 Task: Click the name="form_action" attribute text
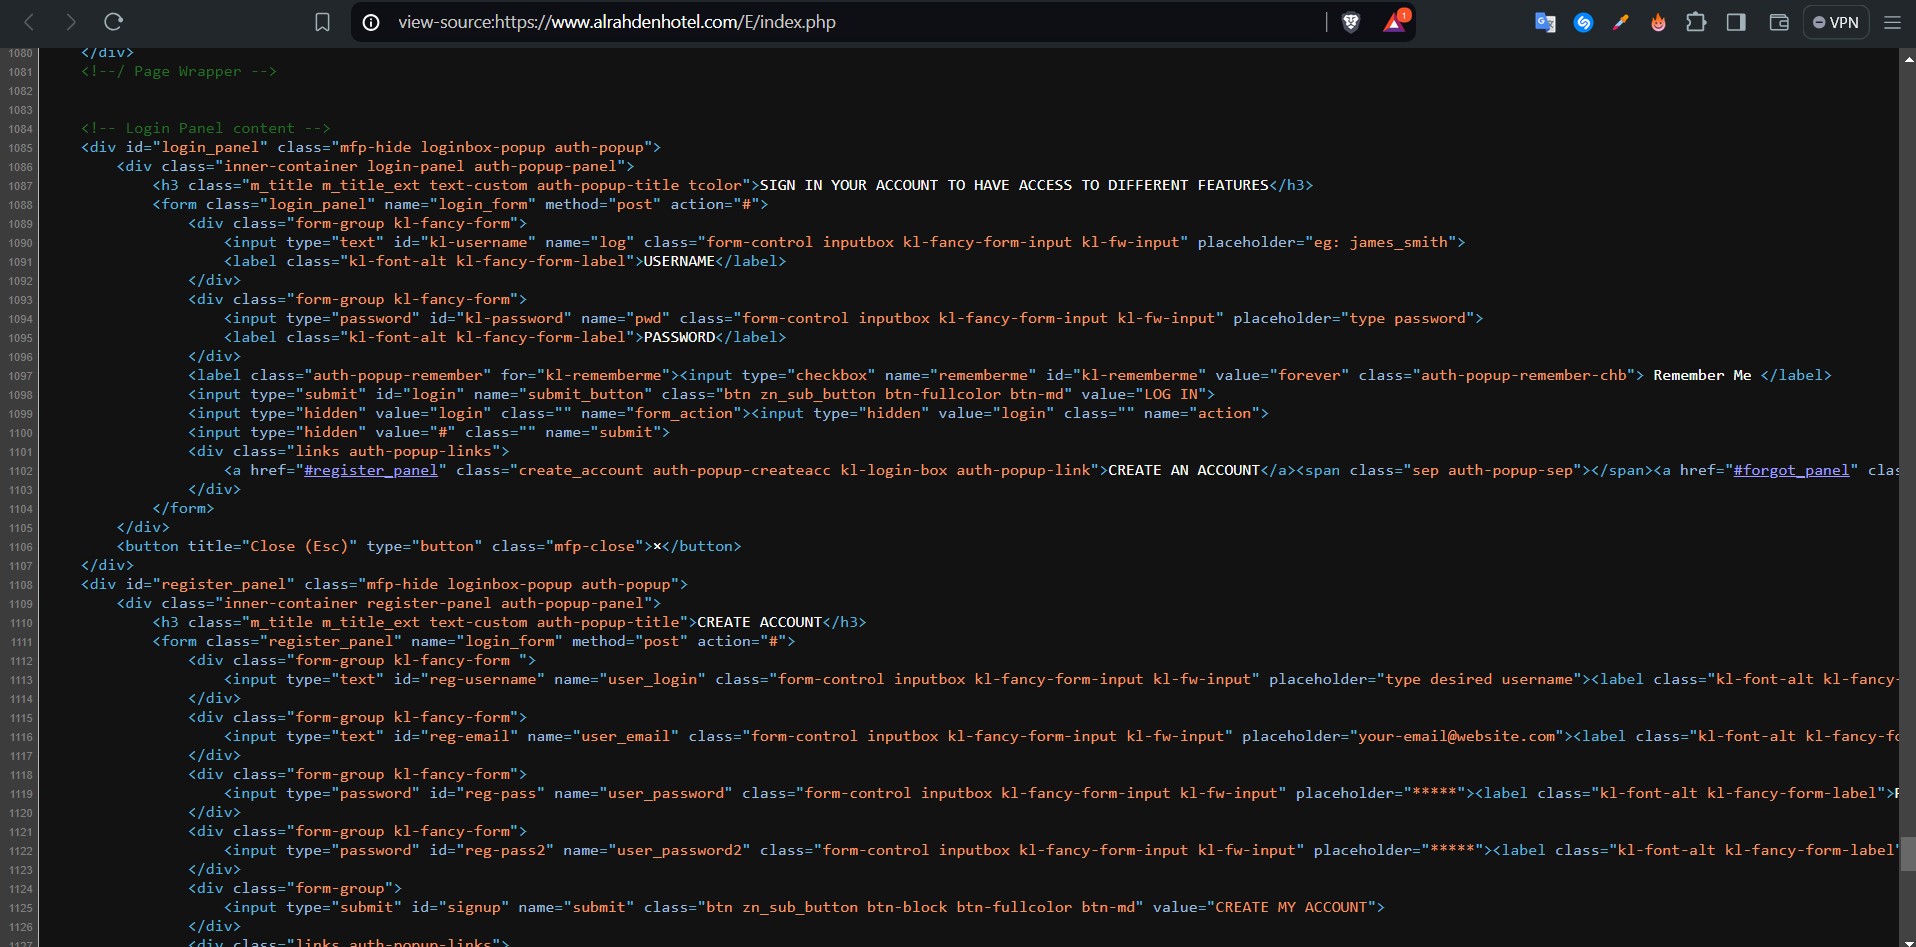pos(661,413)
